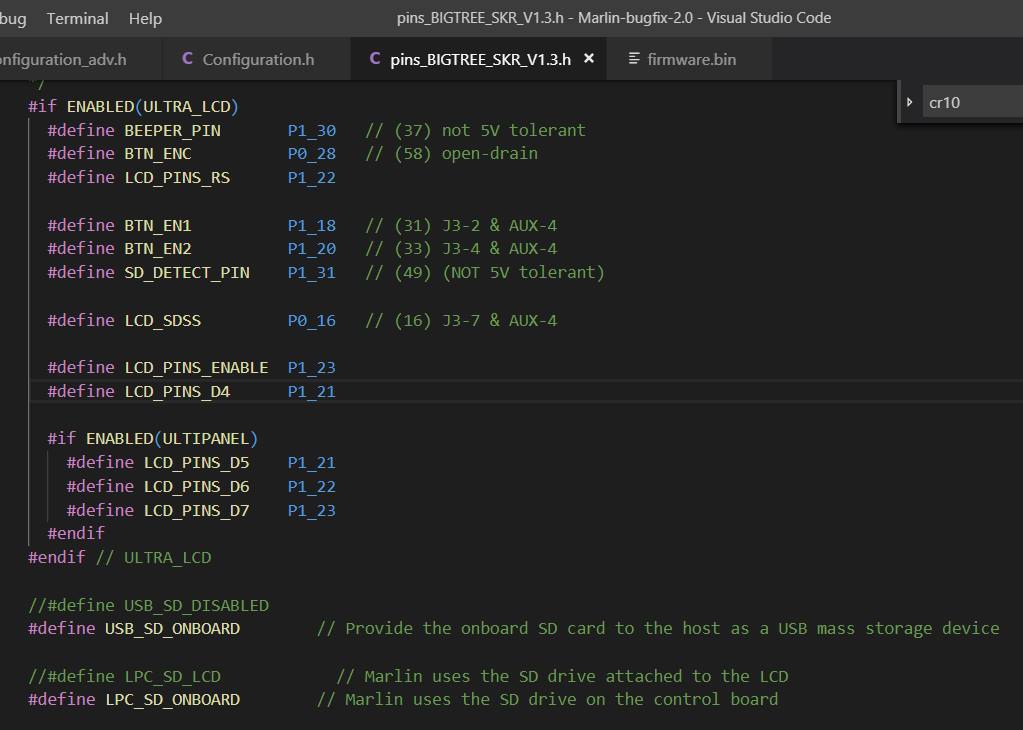Close the pins_BIGTREE_SKR_V1.3.h tab
Screen dimensions: 1023x730
(588, 59)
